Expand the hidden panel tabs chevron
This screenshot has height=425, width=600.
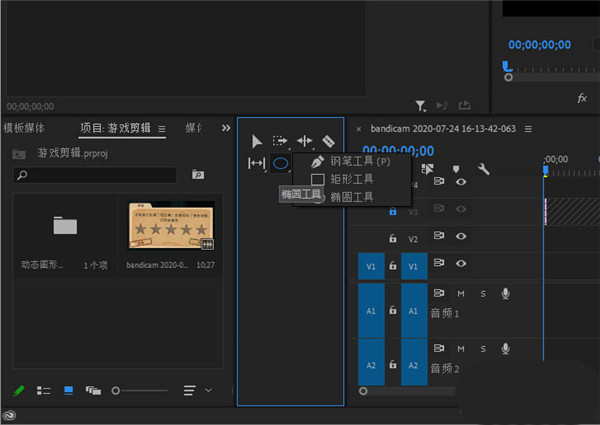[224, 128]
